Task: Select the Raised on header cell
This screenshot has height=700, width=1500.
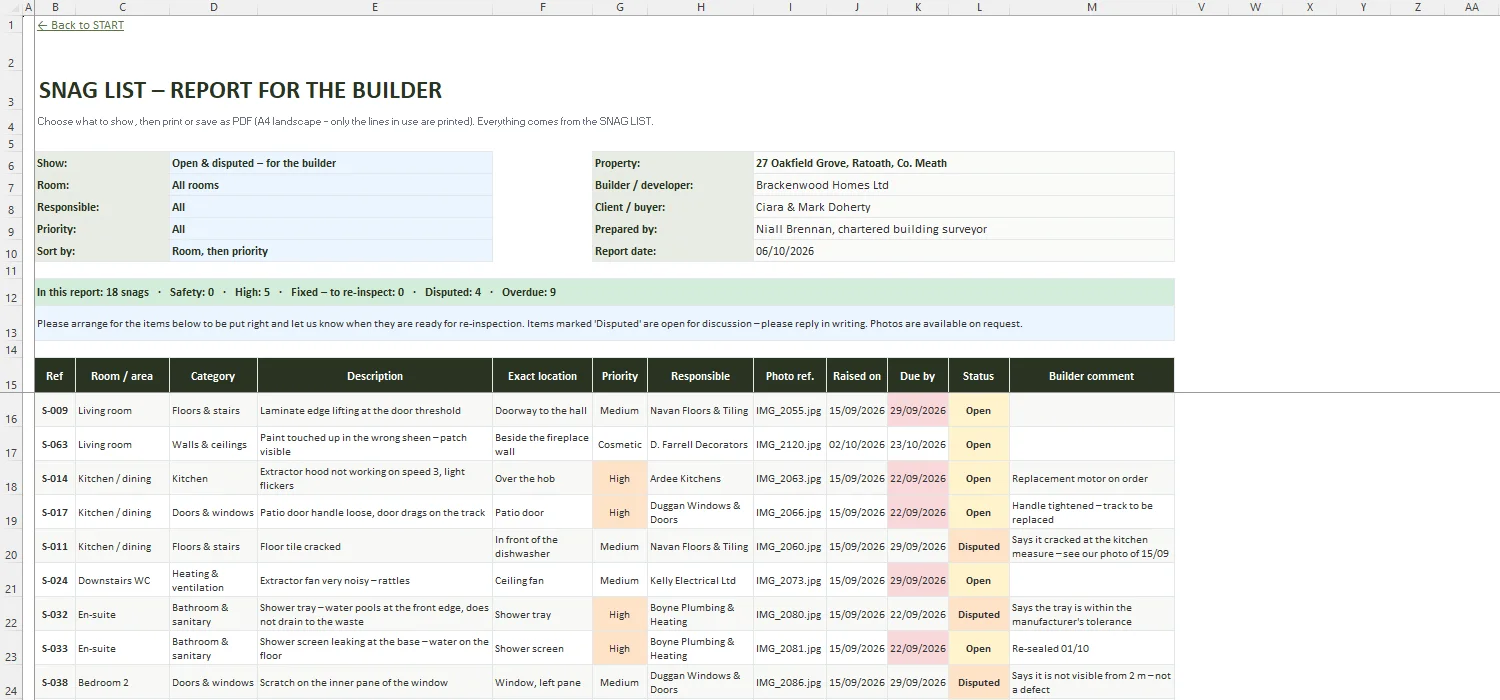Action: pyautogui.click(x=857, y=376)
